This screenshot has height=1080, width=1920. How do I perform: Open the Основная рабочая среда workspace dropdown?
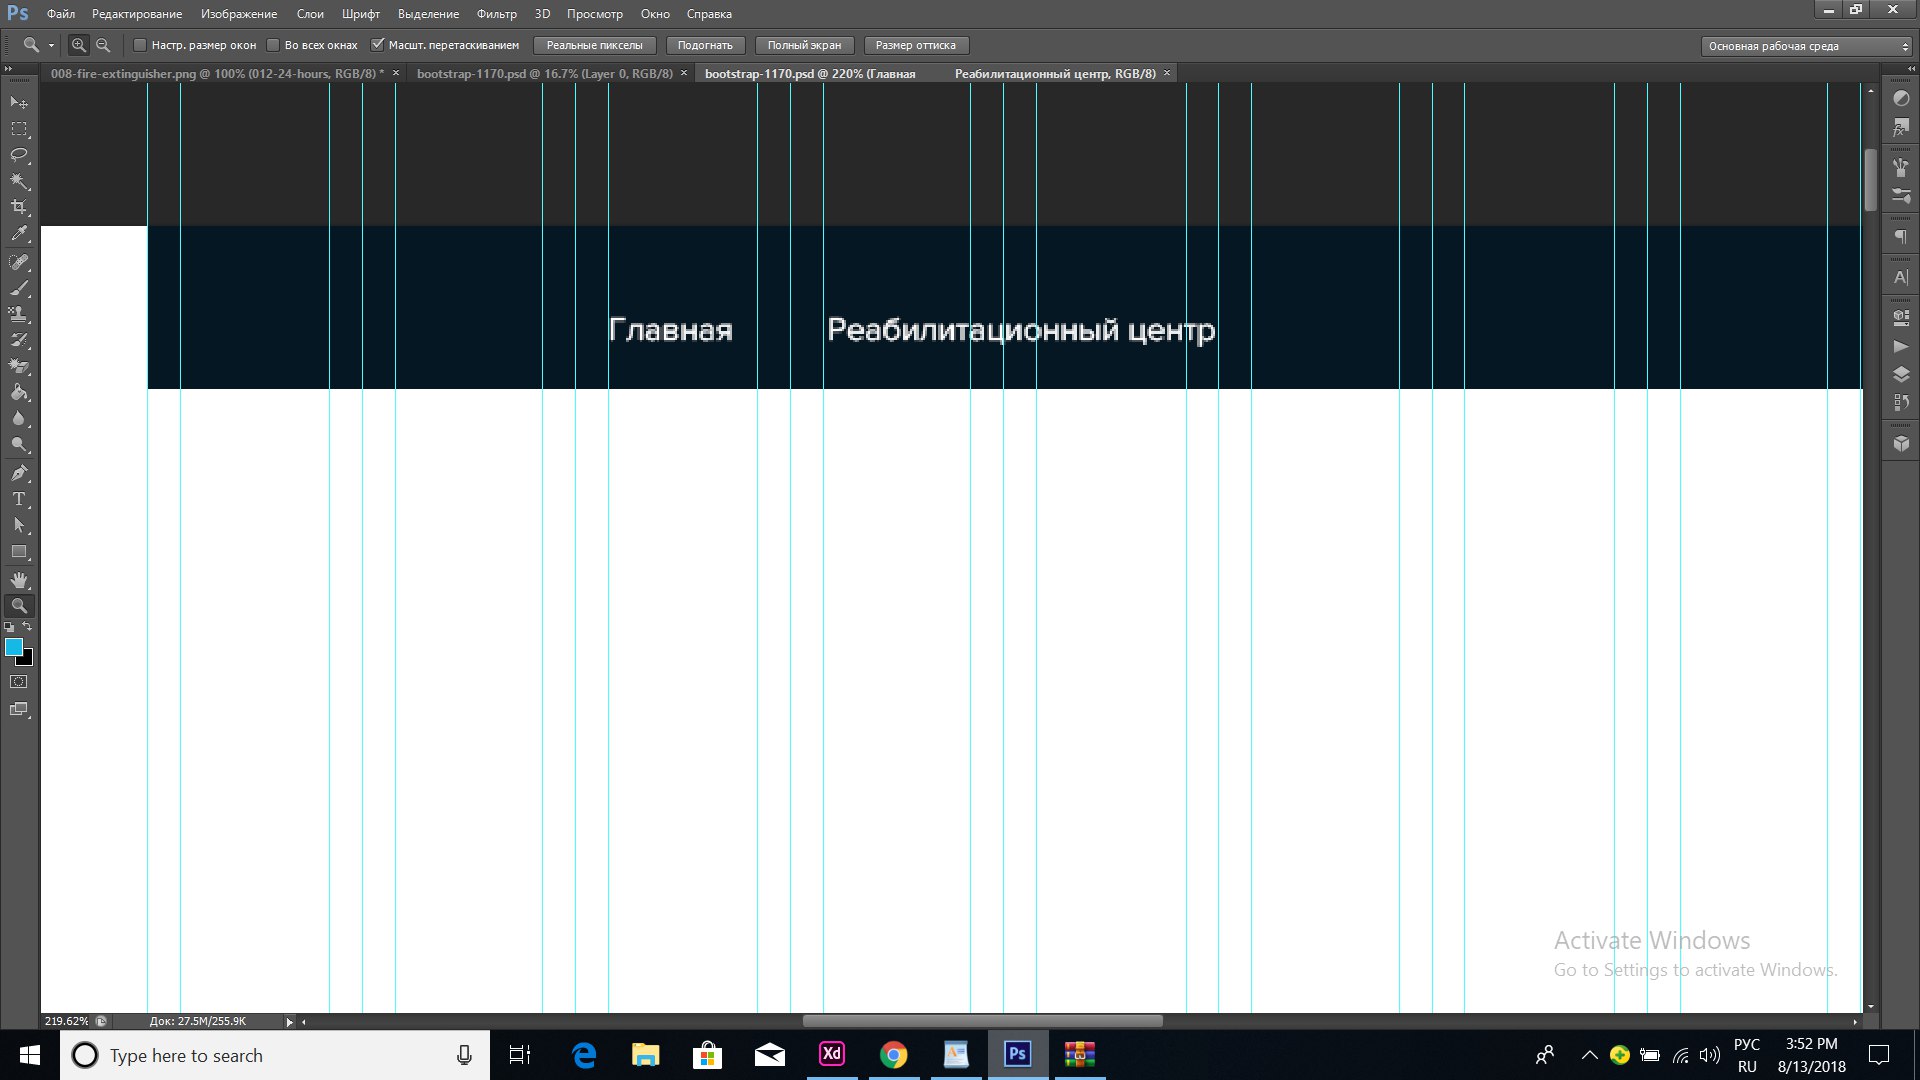(1807, 46)
